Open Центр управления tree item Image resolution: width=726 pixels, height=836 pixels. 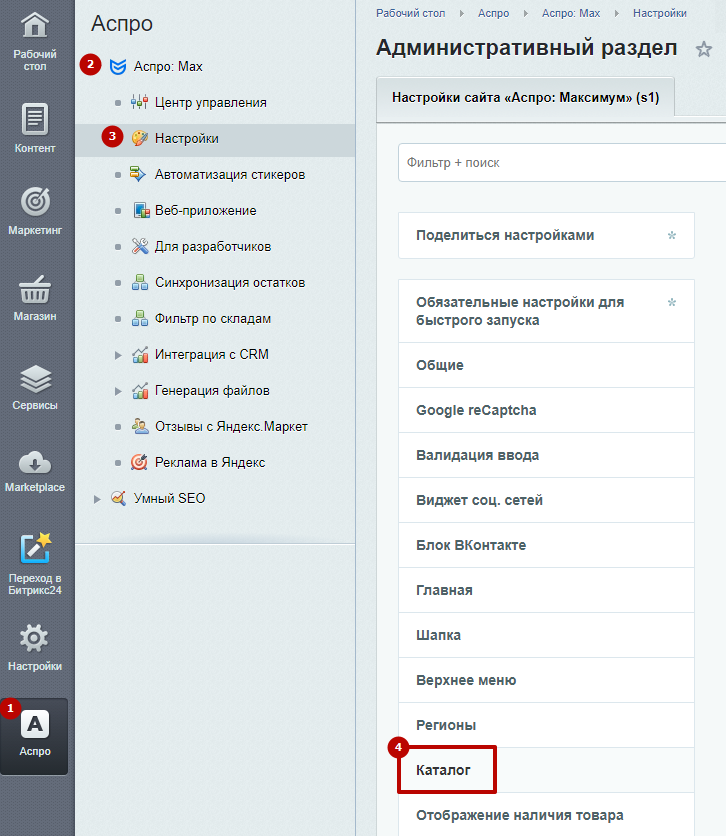pos(211,102)
